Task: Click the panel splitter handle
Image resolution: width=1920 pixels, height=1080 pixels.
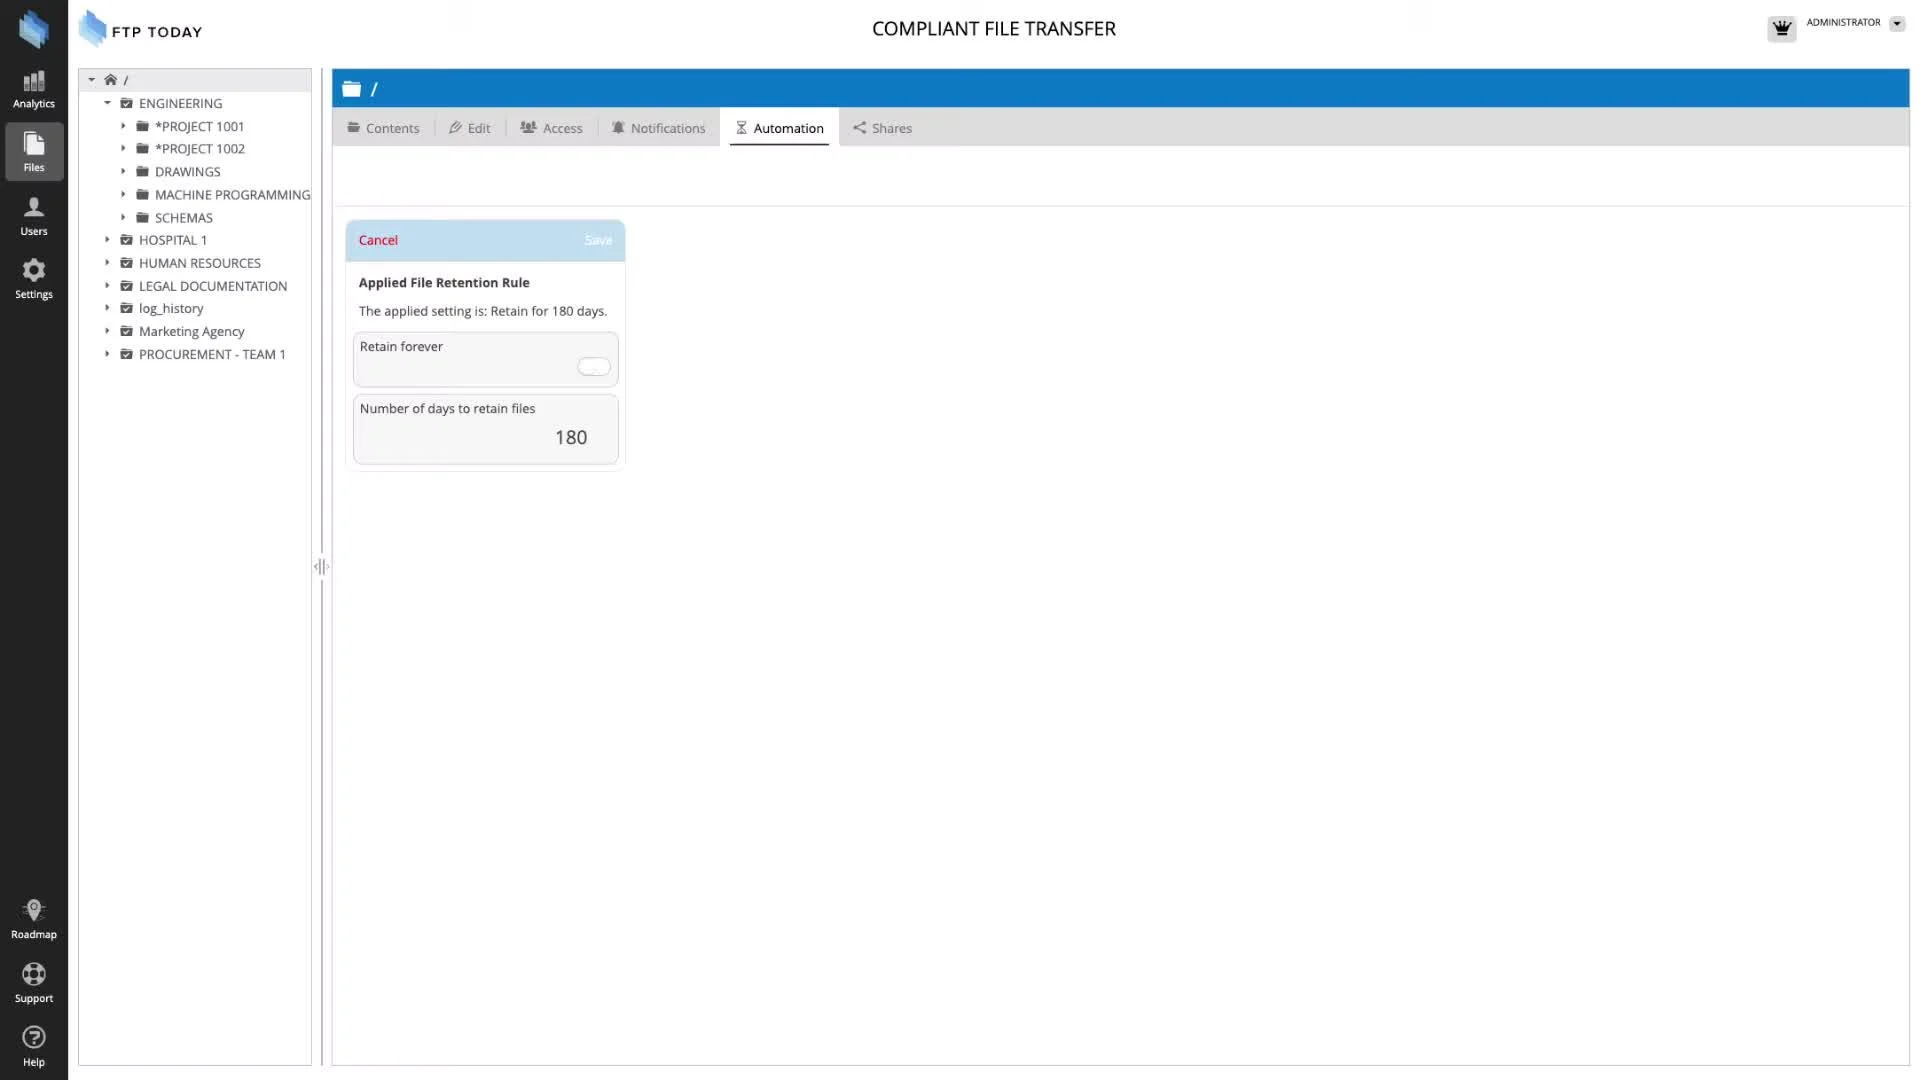Action: [x=321, y=567]
